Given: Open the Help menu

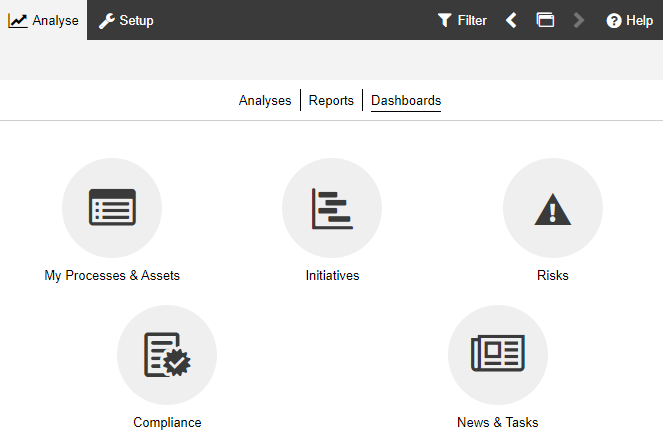Looking at the screenshot, I should 629,20.
